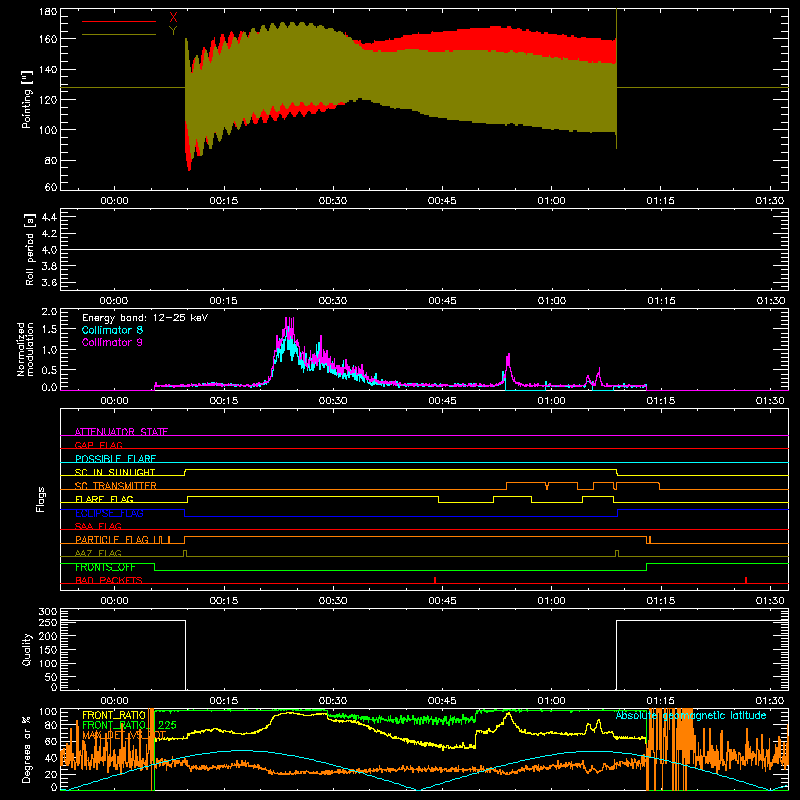Click the Pointing axis title

27,99
